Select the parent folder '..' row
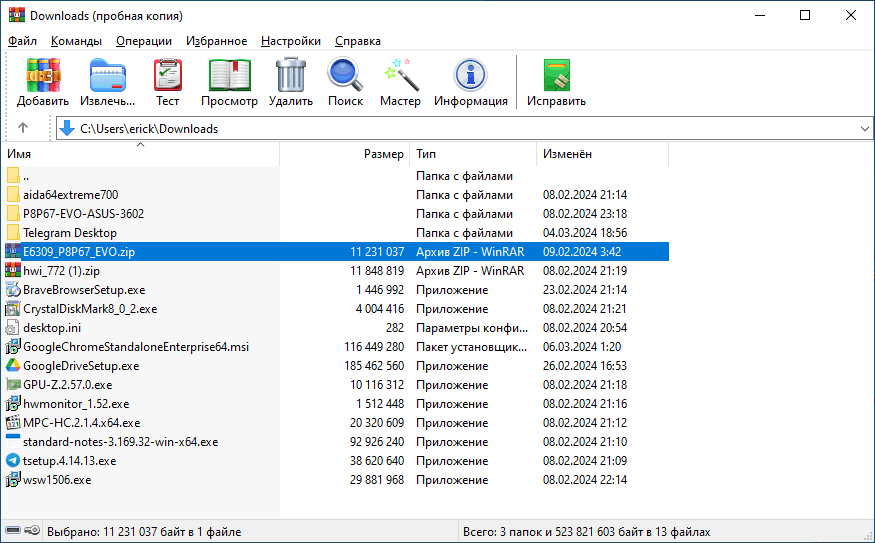The height and width of the screenshot is (543, 875). pyautogui.click(x=335, y=176)
